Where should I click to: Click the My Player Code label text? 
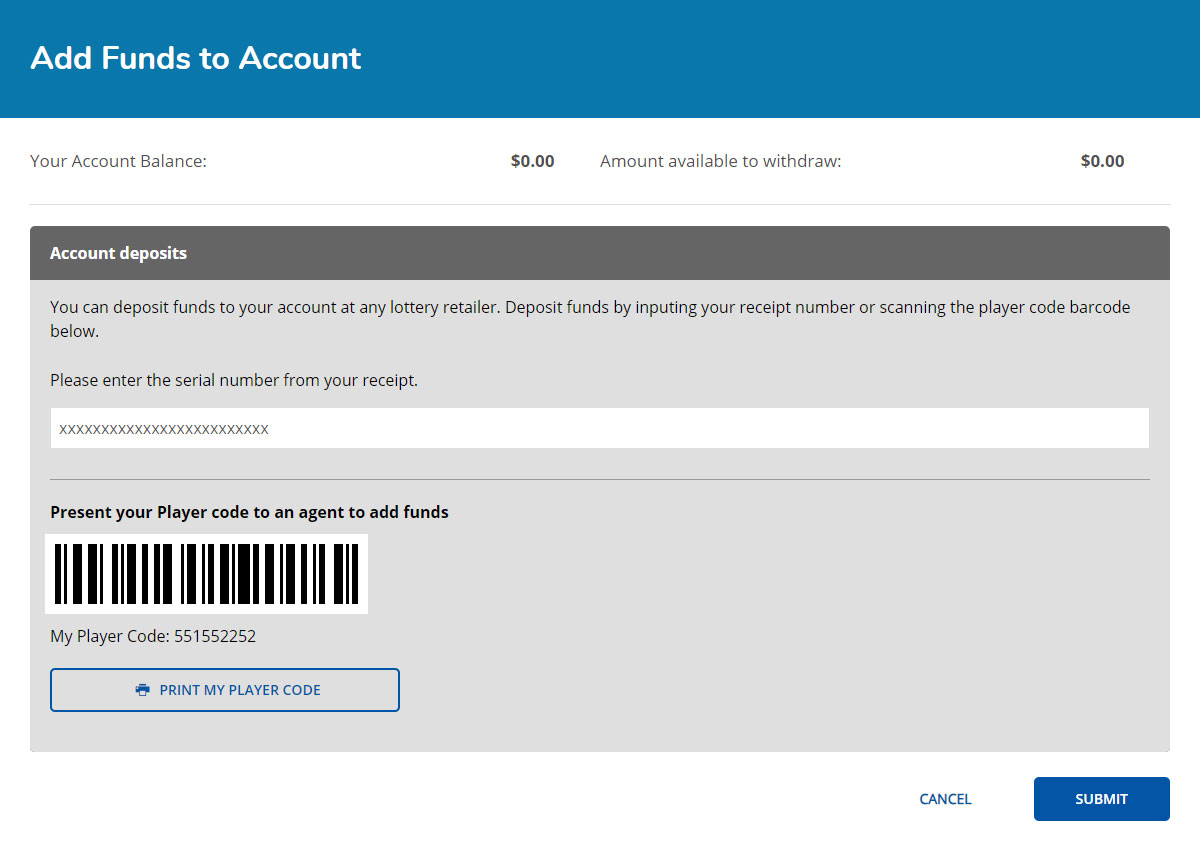point(110,636)
